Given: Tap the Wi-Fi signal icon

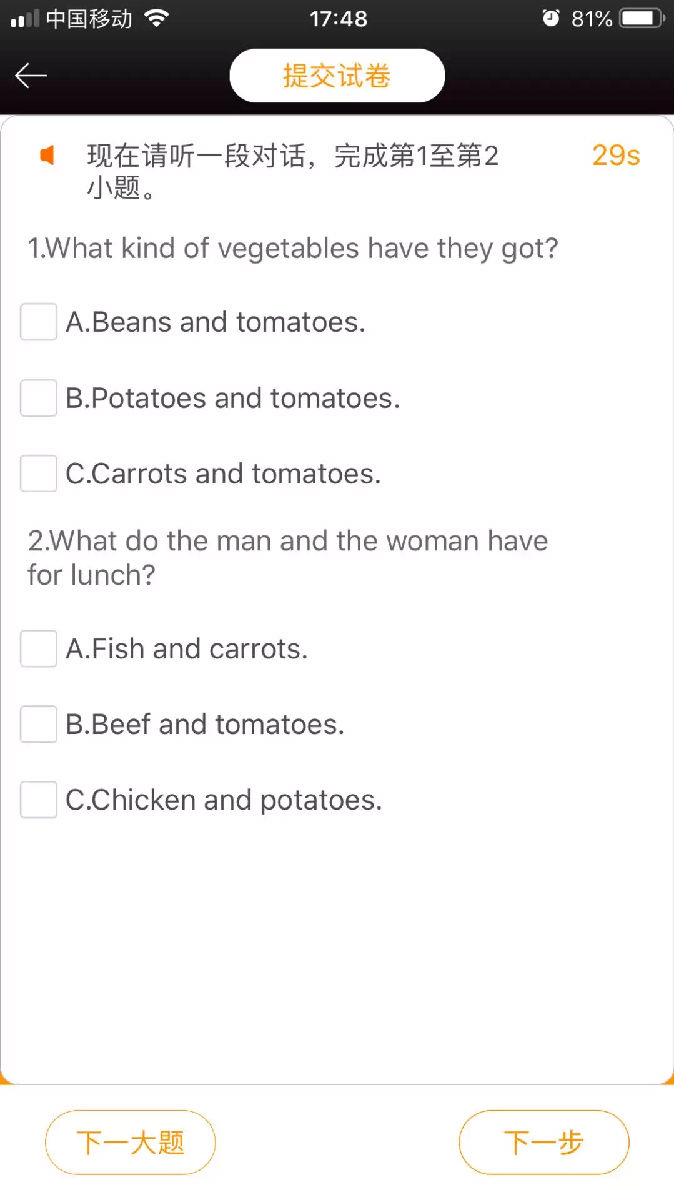Looking at the screenshot, I should [156, 19].
